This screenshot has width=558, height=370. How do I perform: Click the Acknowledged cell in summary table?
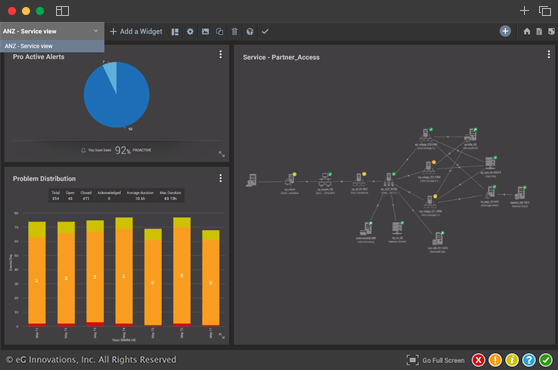(109, 195)
